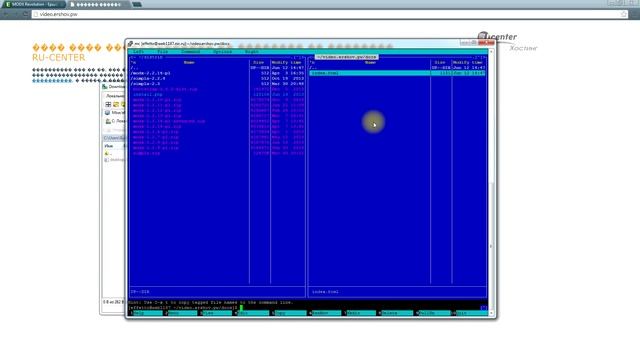Click the 7 Mkdir function key
Image resolution: width=640 pixels, height=360 pixels.
[x=360, y=313]
